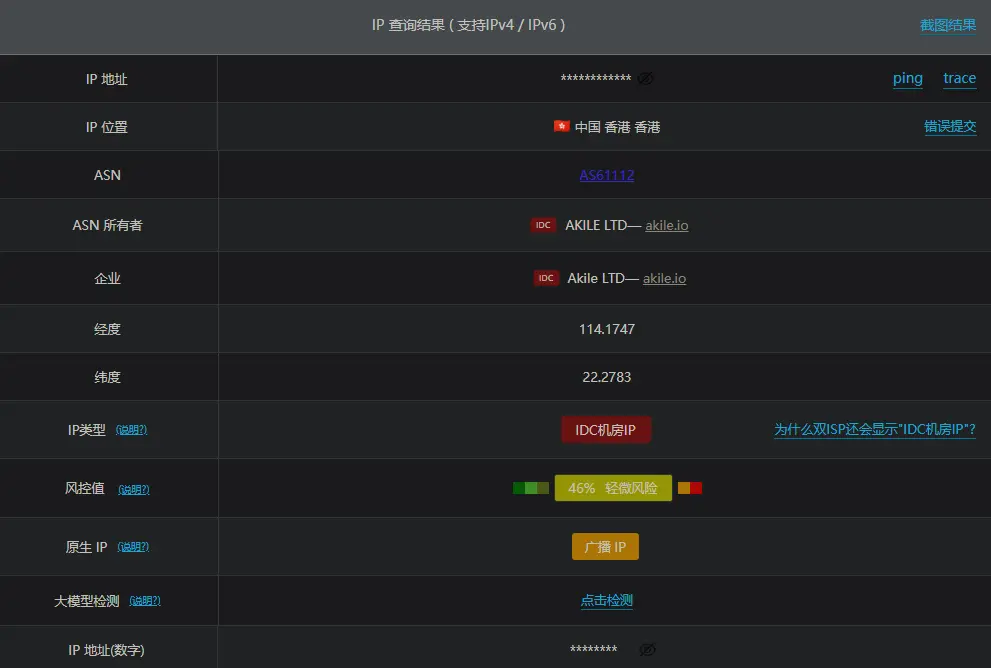The width and height of the screenshot is (991, 668).
Task: Click the orange-red high-risk bar indicator
Action: pyautogui.click(x=690, y=488)
